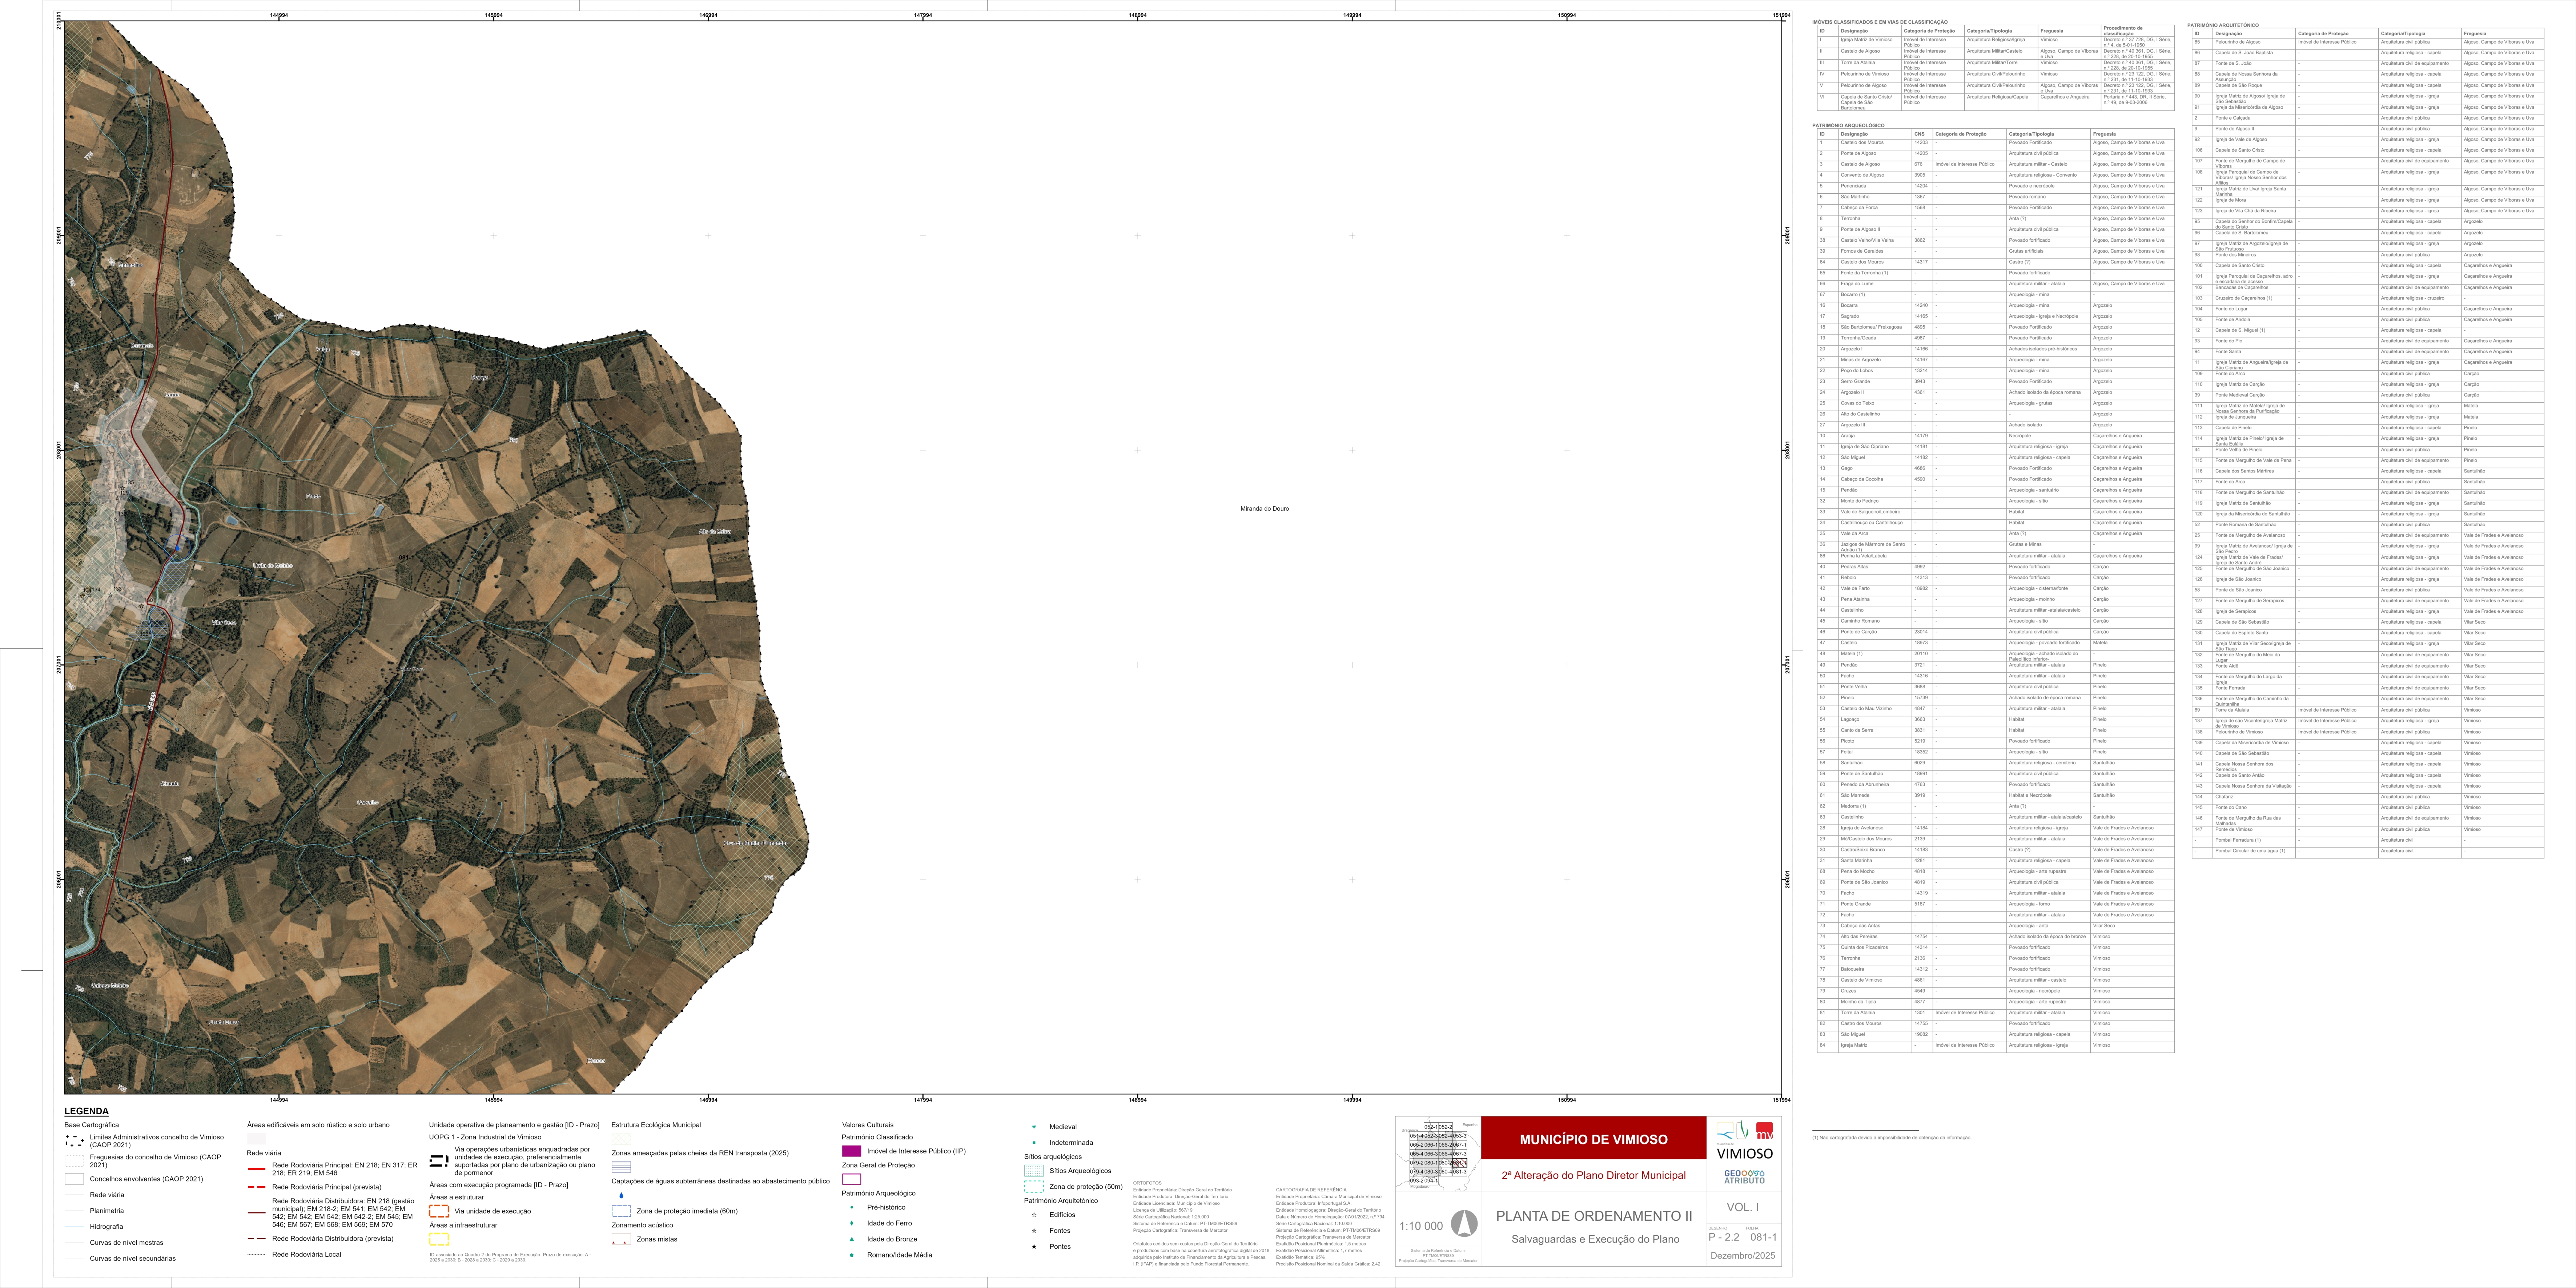This screenshot has width=2576, height=1288.
Task: Click the blue water drop legend symbol
Action: [x=621, y=1195]
